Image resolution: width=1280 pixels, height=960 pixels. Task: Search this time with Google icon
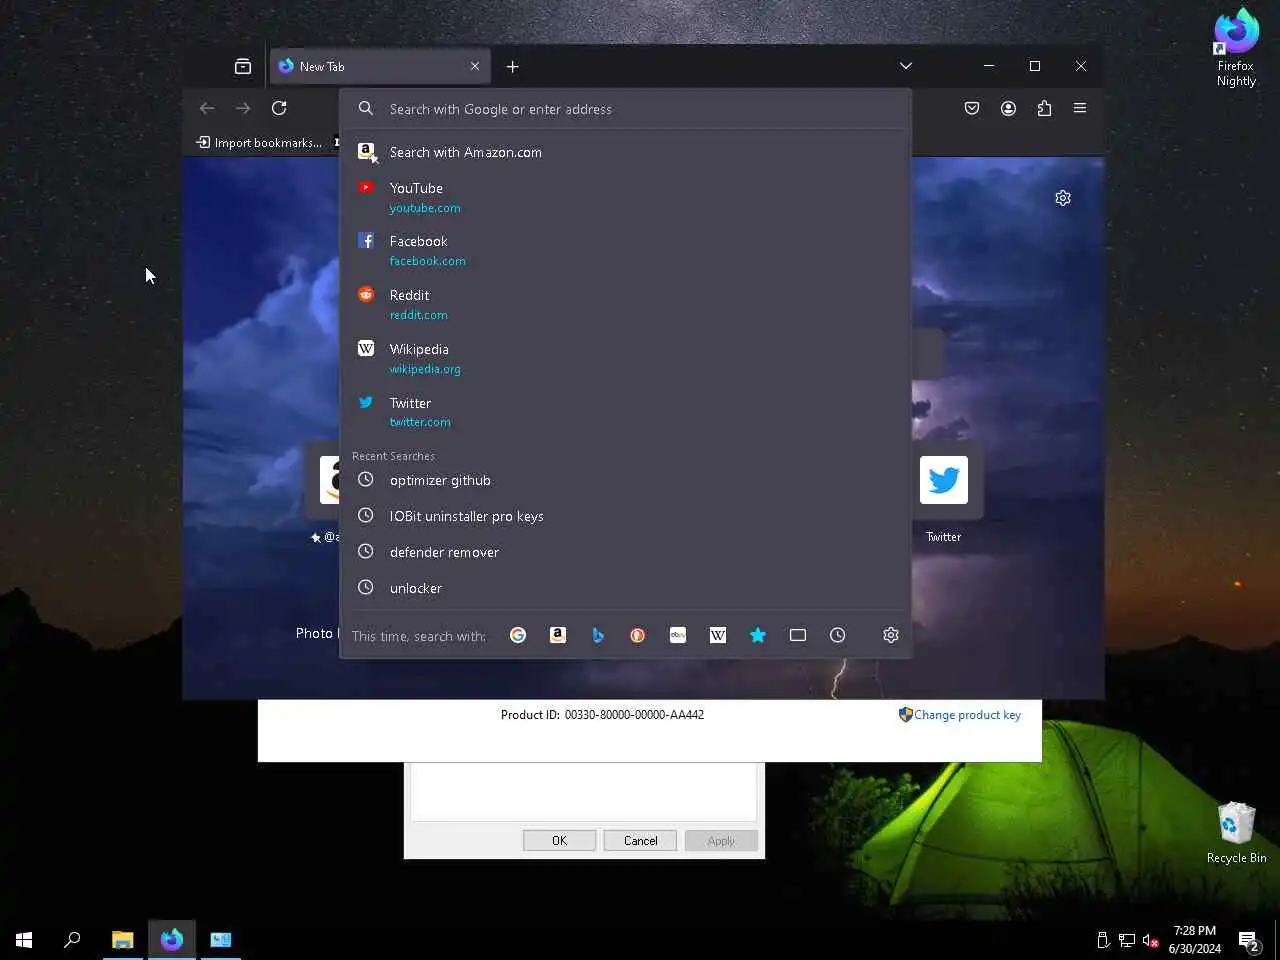click(x=518, y=635)
